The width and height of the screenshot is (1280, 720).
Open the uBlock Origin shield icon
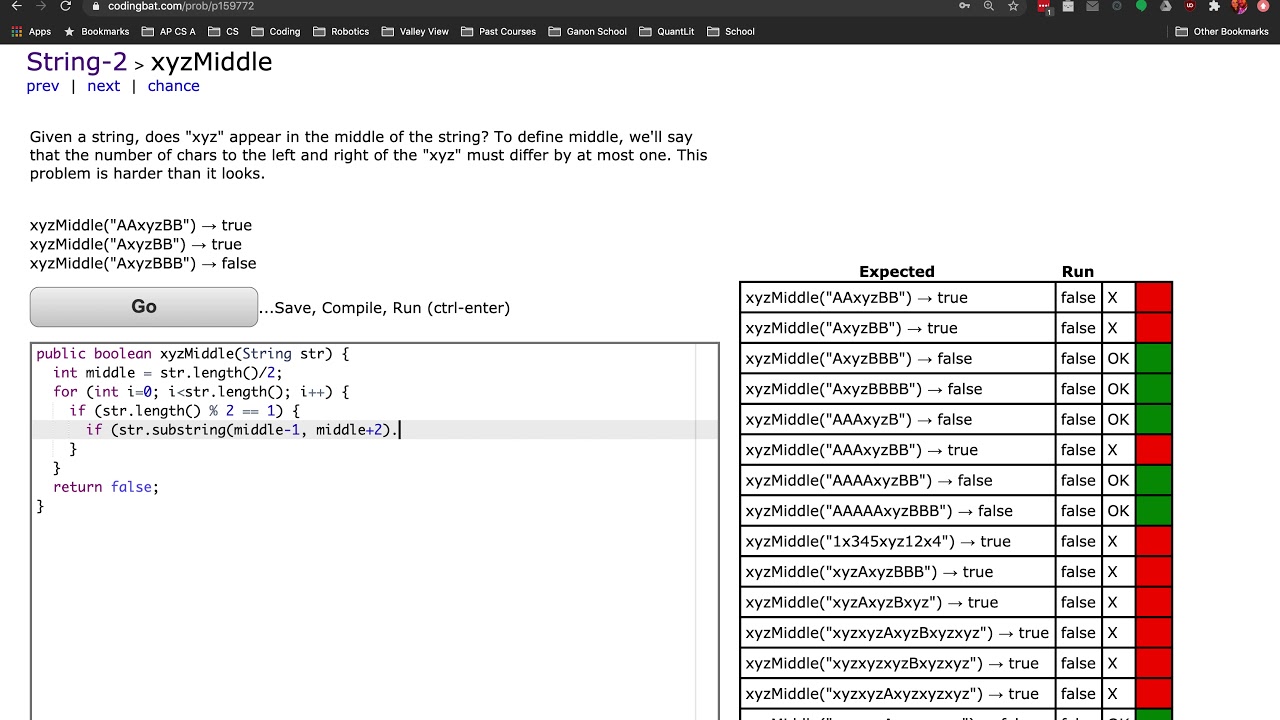pos(1190,6)
